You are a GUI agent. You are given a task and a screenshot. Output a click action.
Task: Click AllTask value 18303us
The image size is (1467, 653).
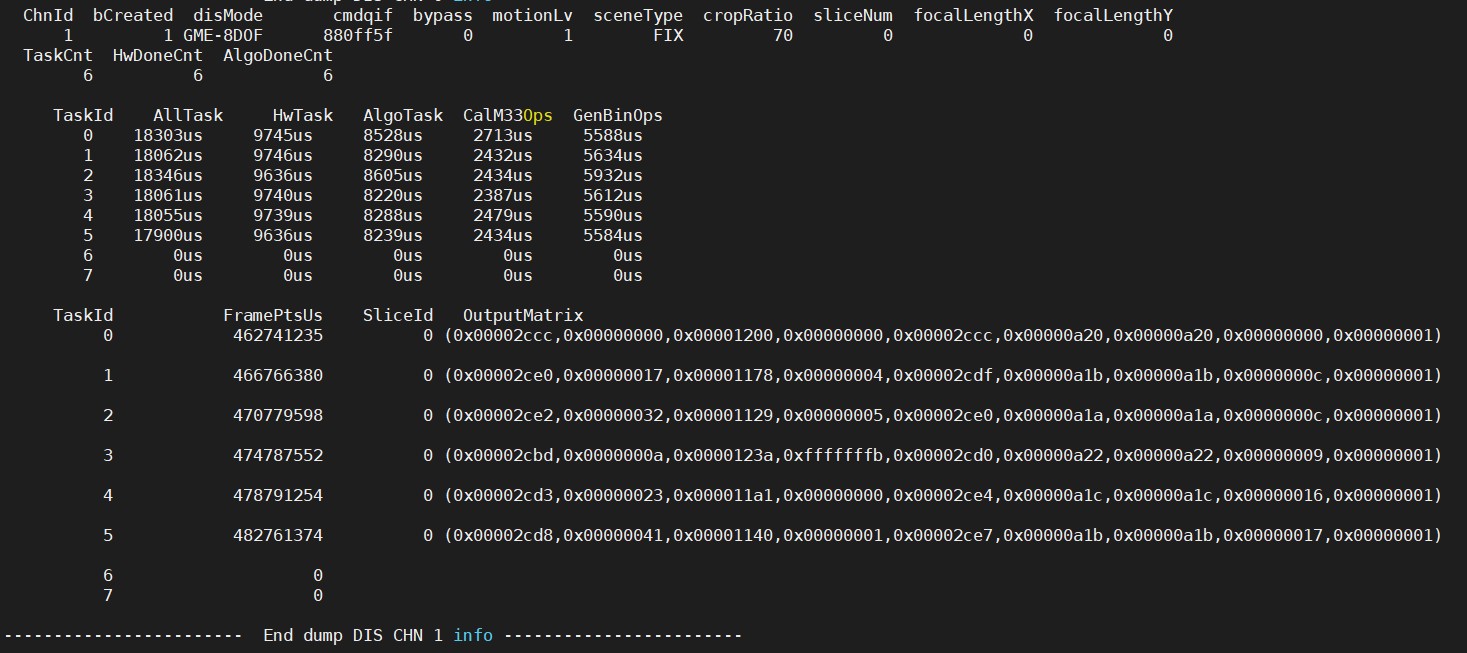pyautogui.click(x=167, y=135)
